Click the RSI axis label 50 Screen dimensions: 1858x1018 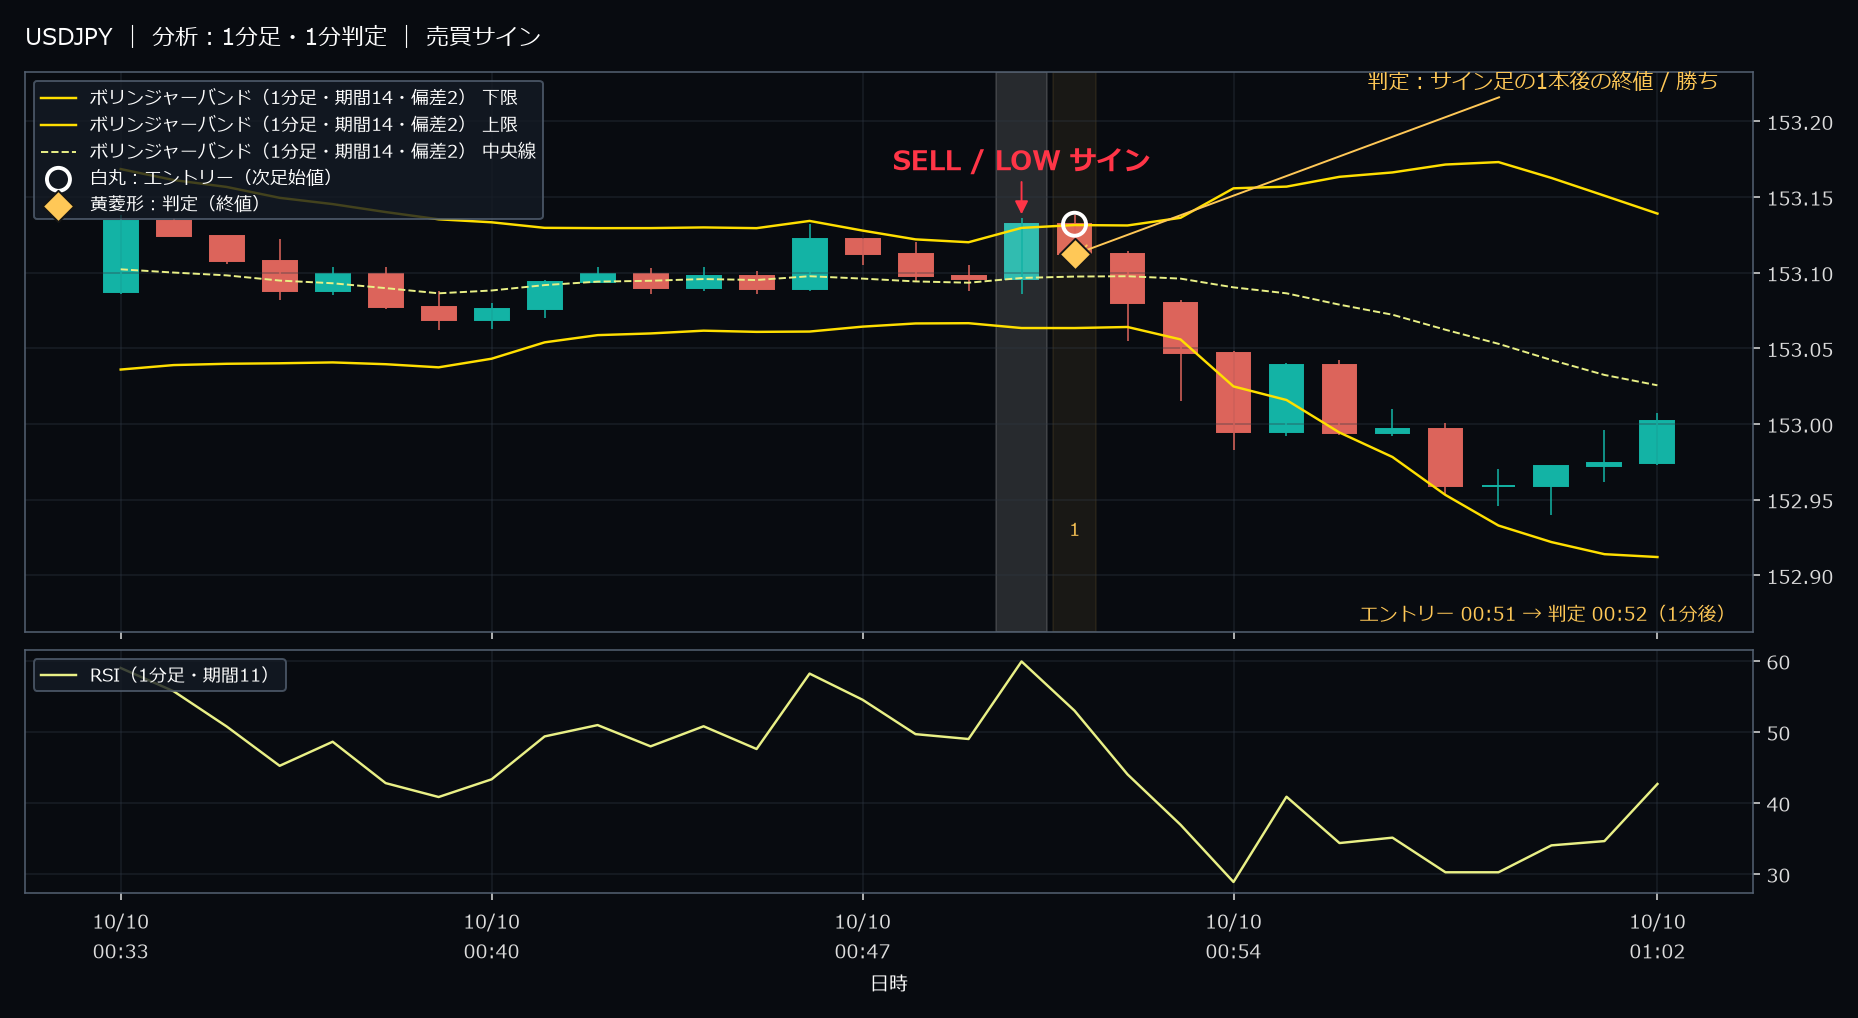click(x=1778, y=733)
